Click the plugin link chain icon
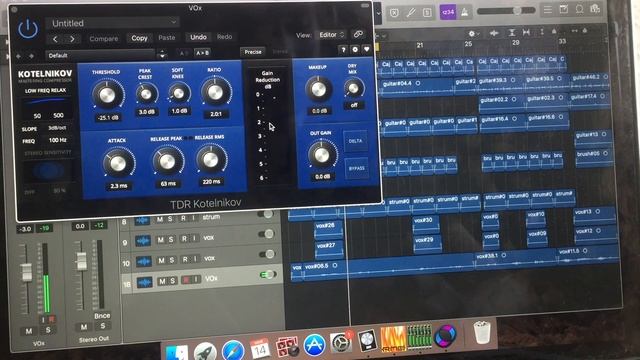 pyautogui.click(x=358, y=34)
